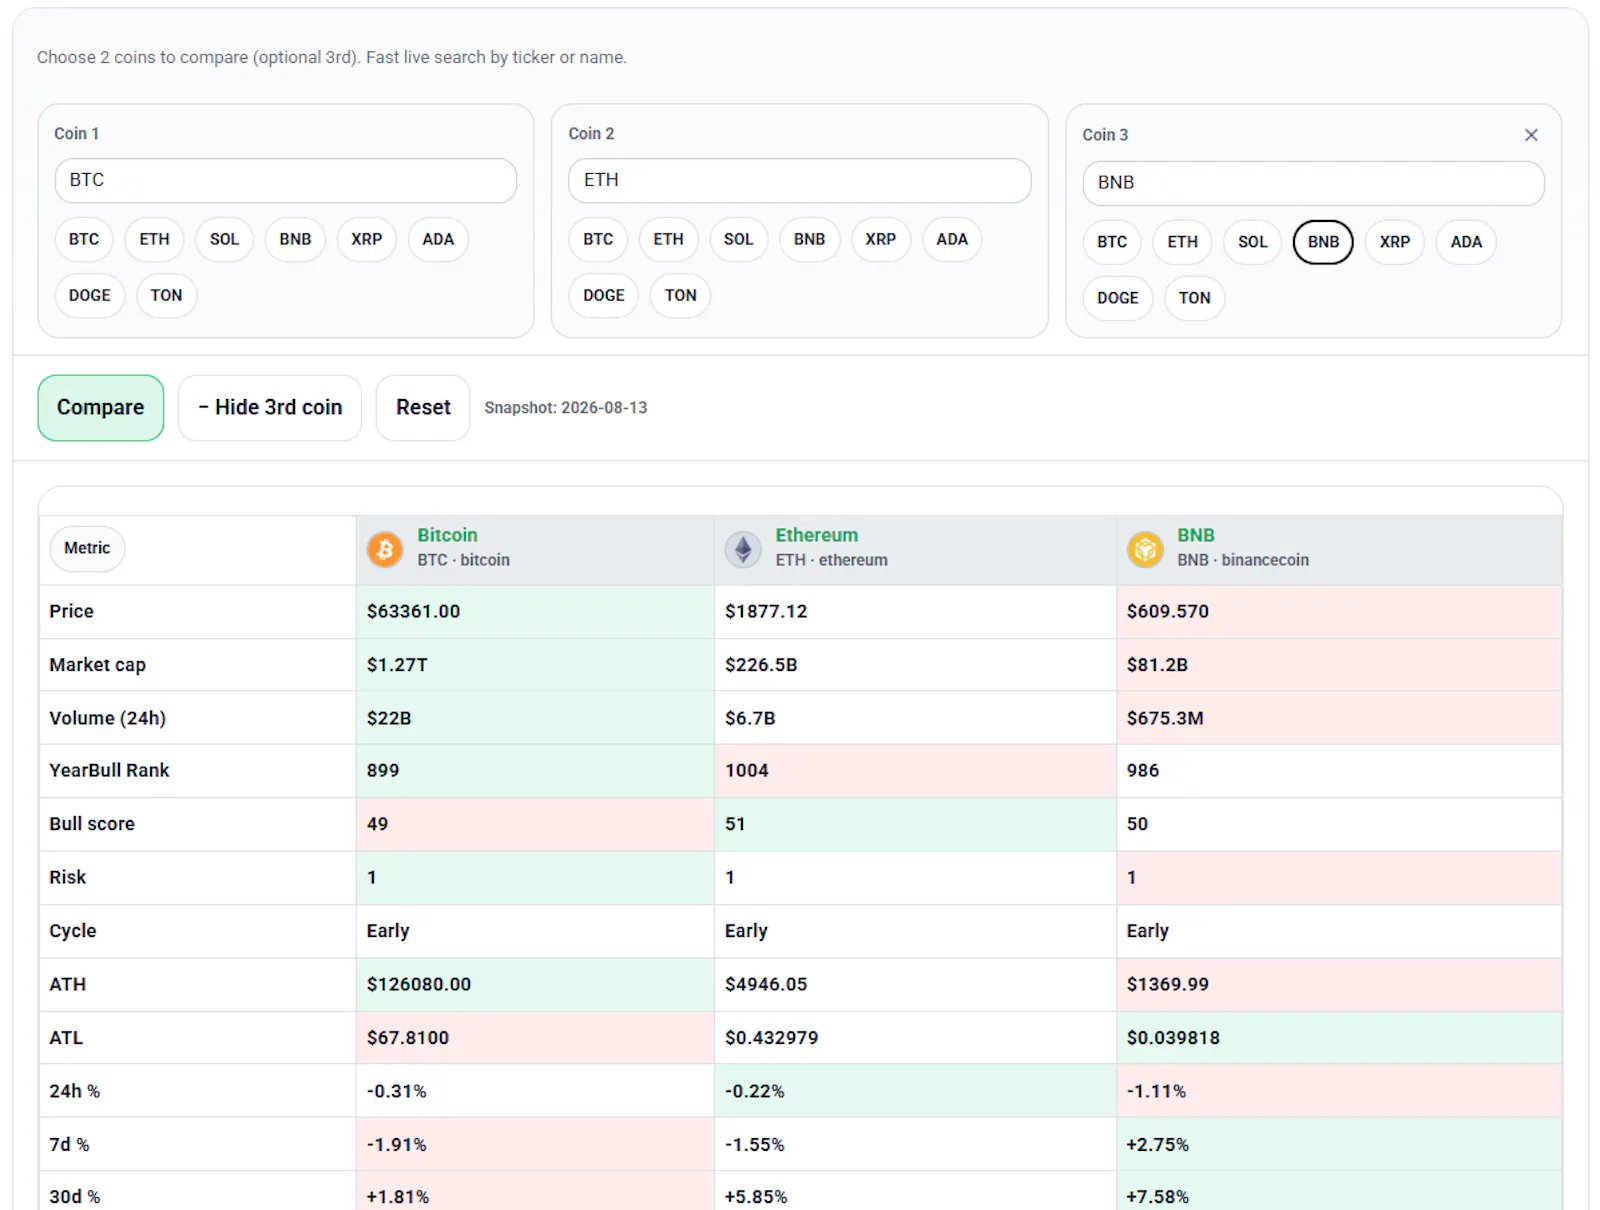
Task: Click the Bitcoin logo icon
Action: tap(385, 549)
